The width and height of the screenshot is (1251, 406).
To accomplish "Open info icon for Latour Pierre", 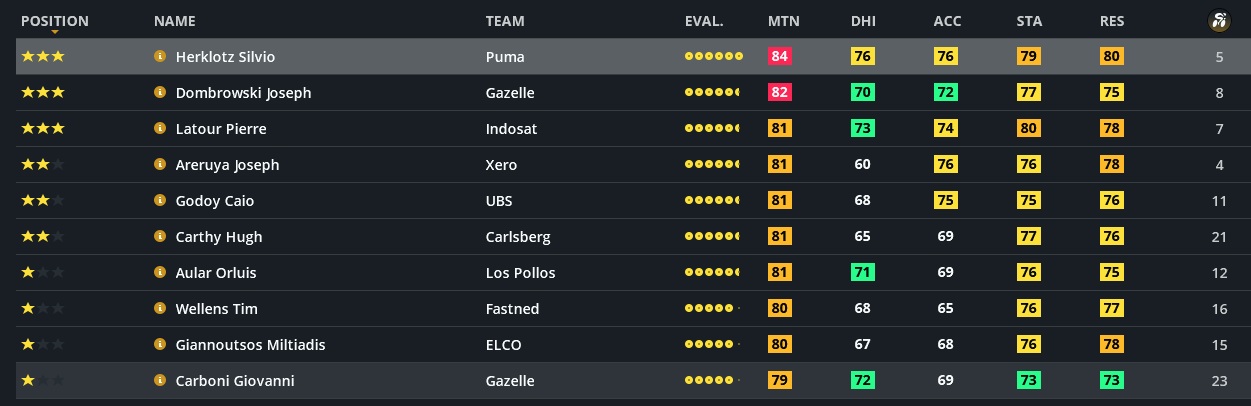I will pos(159,129).
